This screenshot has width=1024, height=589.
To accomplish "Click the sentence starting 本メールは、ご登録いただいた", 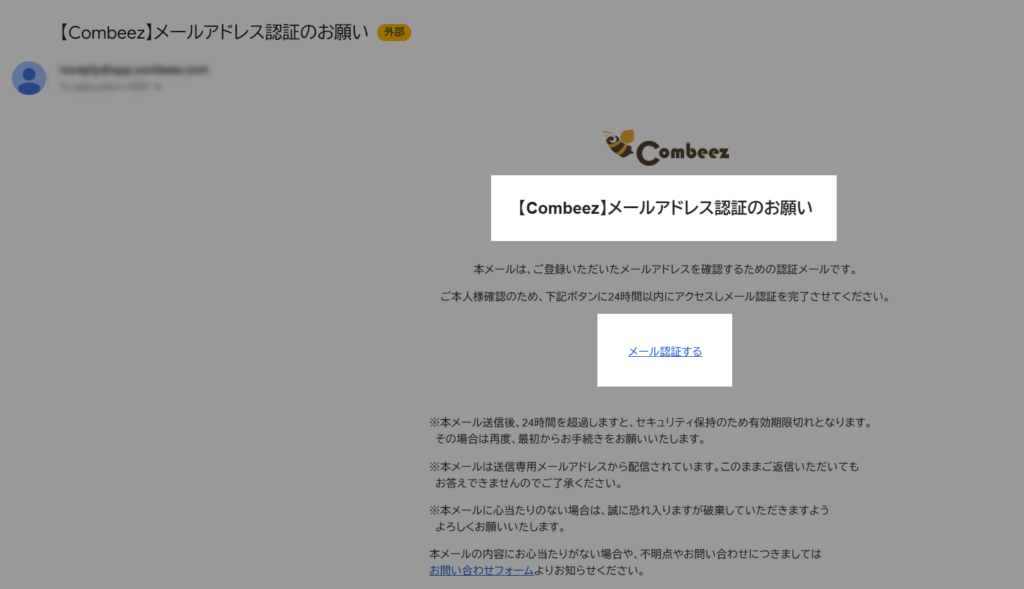I will click(x=664, y=269).
